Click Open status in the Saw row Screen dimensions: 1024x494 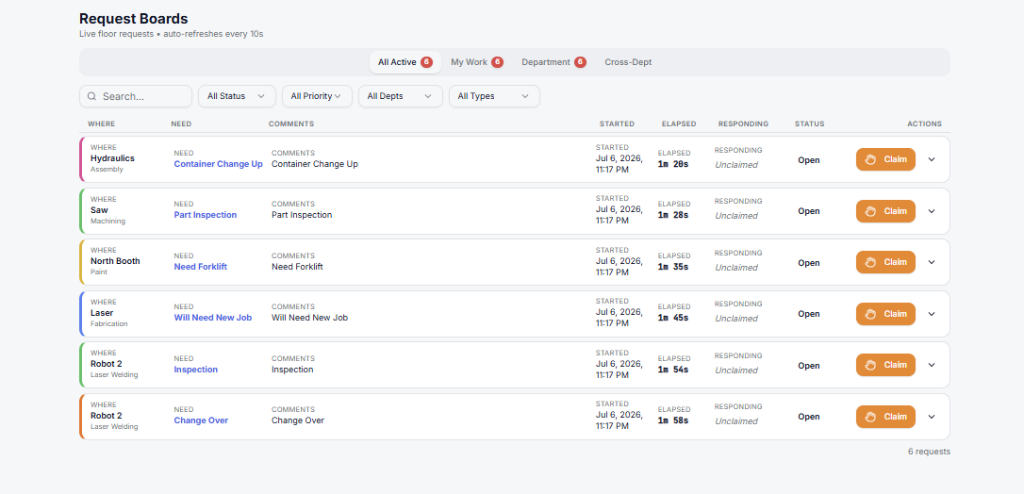pos(808,211)
